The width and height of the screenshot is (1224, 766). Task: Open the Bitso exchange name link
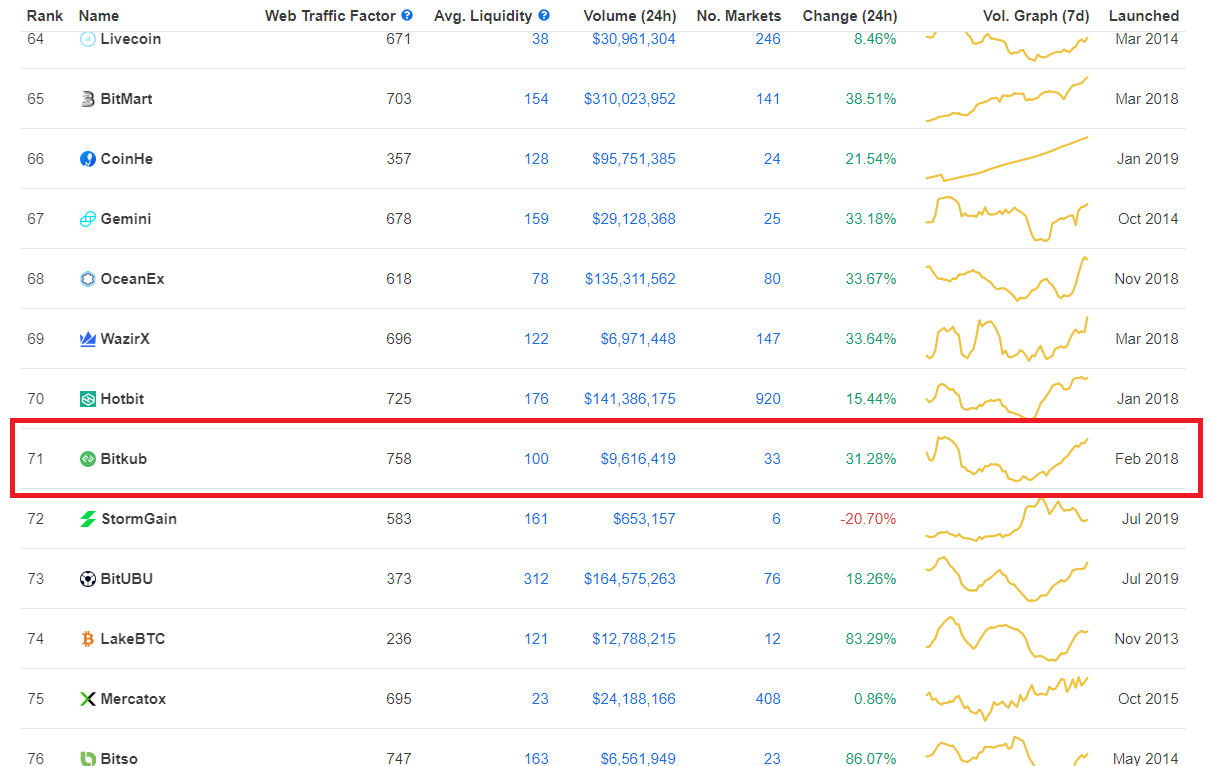[x=119, y=759]
